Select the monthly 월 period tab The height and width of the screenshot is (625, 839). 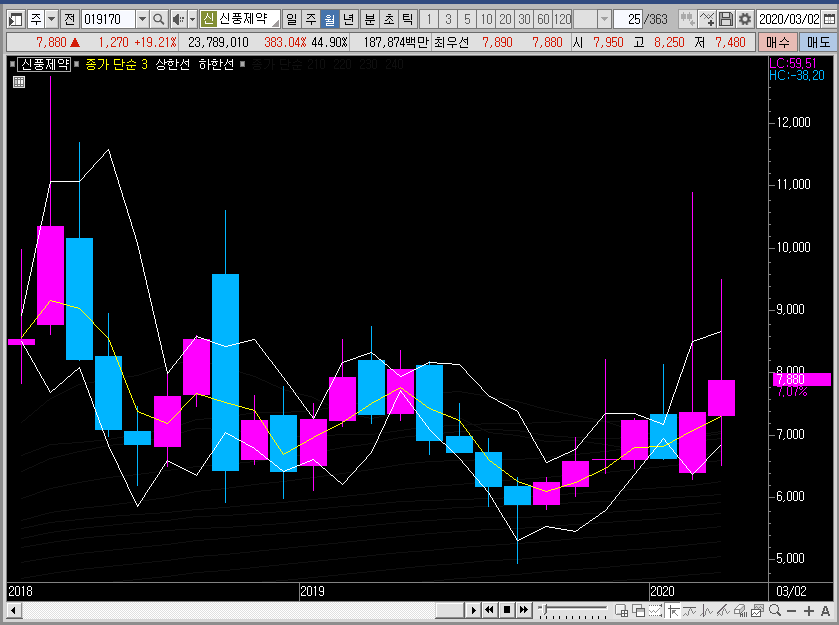point(330,20)
